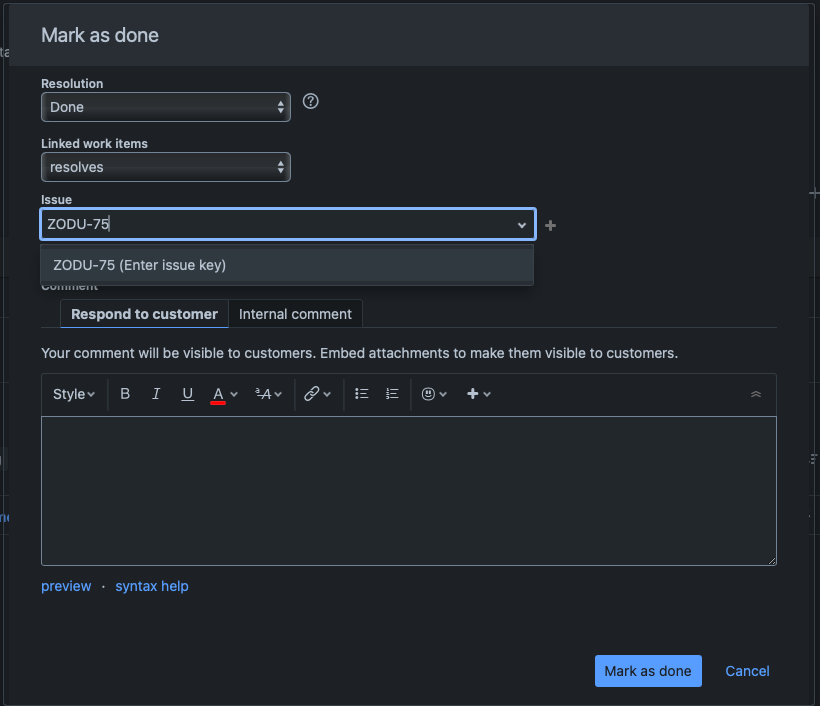
Task: Collapse the editor toolbar with the chevron
Action: (x=756, y=393)
